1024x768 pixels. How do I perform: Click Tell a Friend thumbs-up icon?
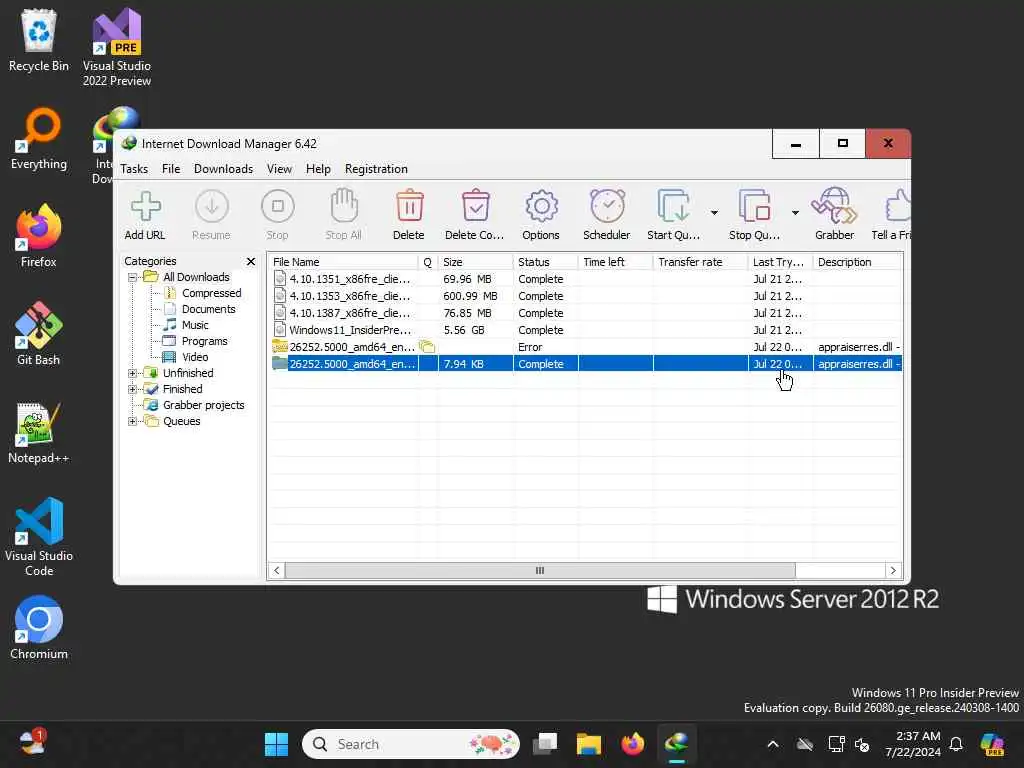click(x=898, y=206)
